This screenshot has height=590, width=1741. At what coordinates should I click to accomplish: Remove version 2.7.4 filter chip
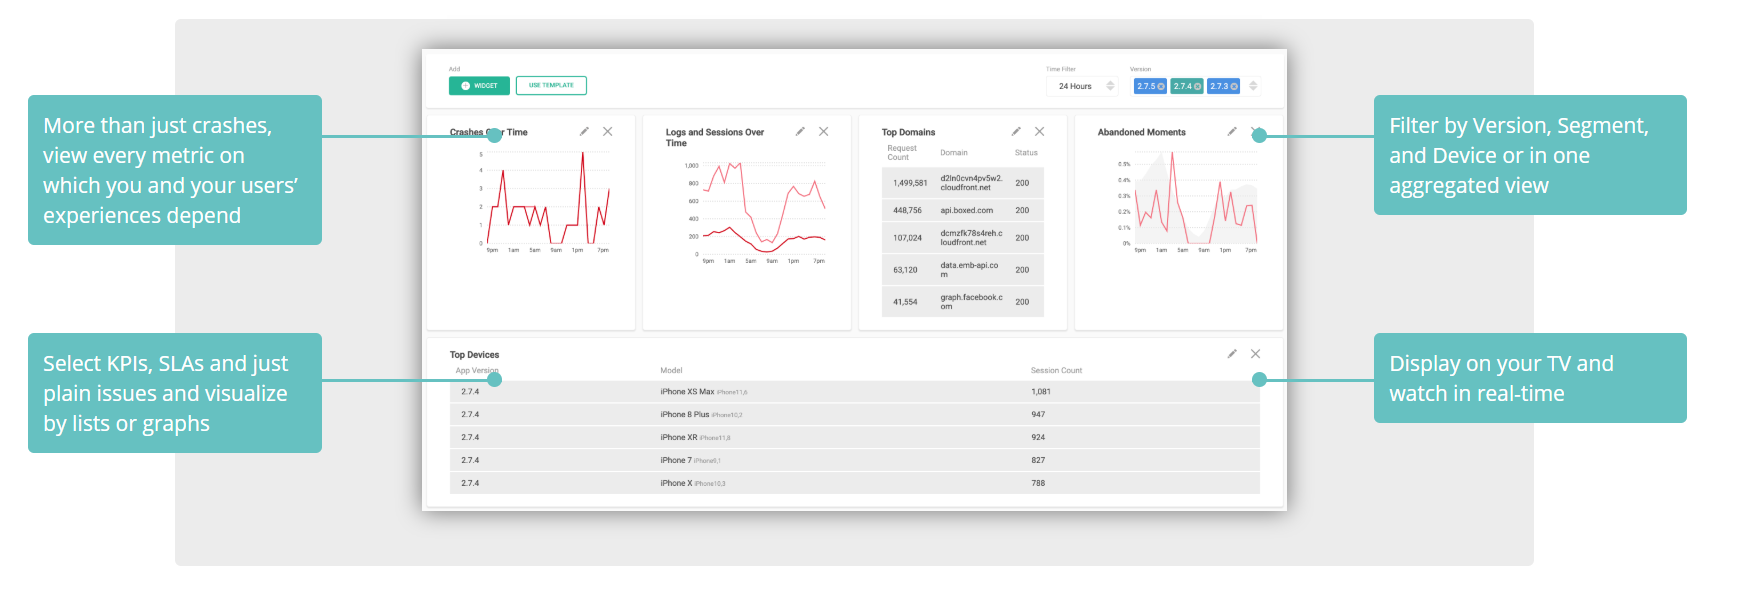click(x=1197, y=87)
